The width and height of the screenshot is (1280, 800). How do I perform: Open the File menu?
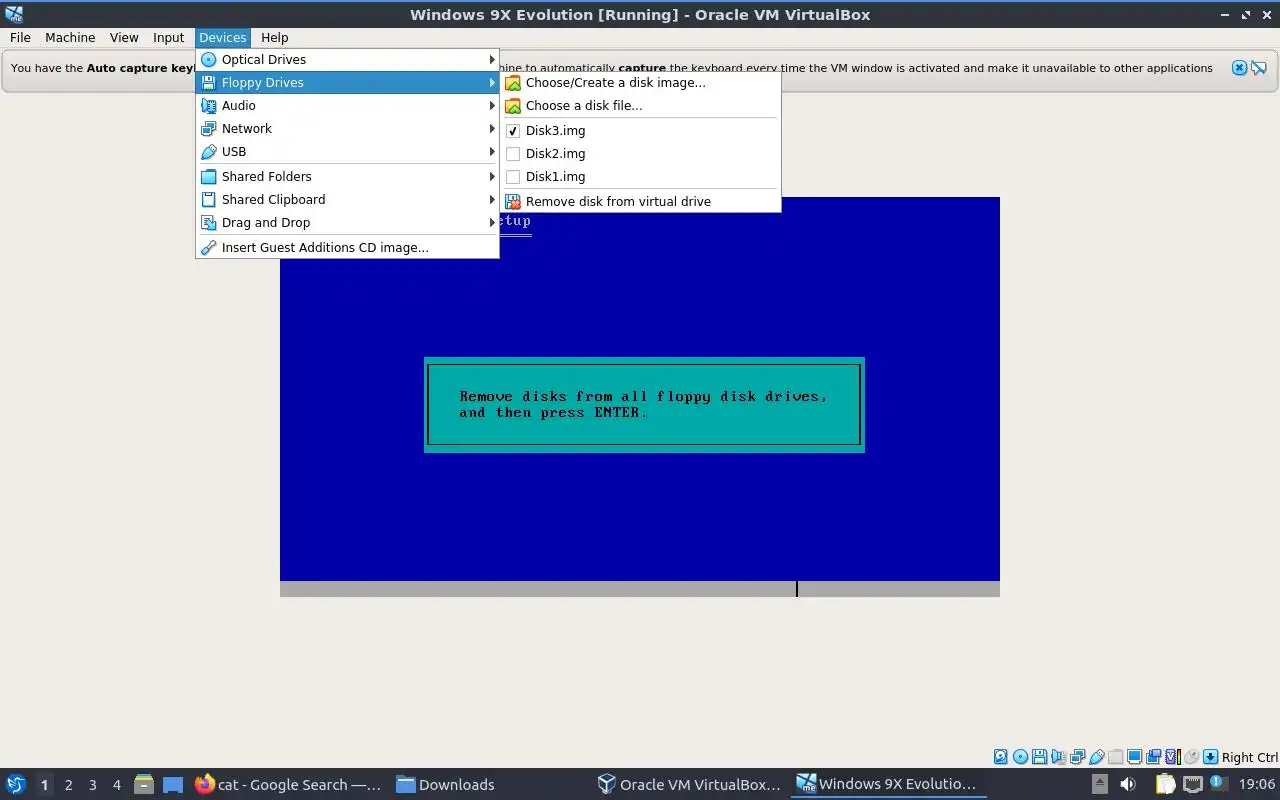(20, 37)
